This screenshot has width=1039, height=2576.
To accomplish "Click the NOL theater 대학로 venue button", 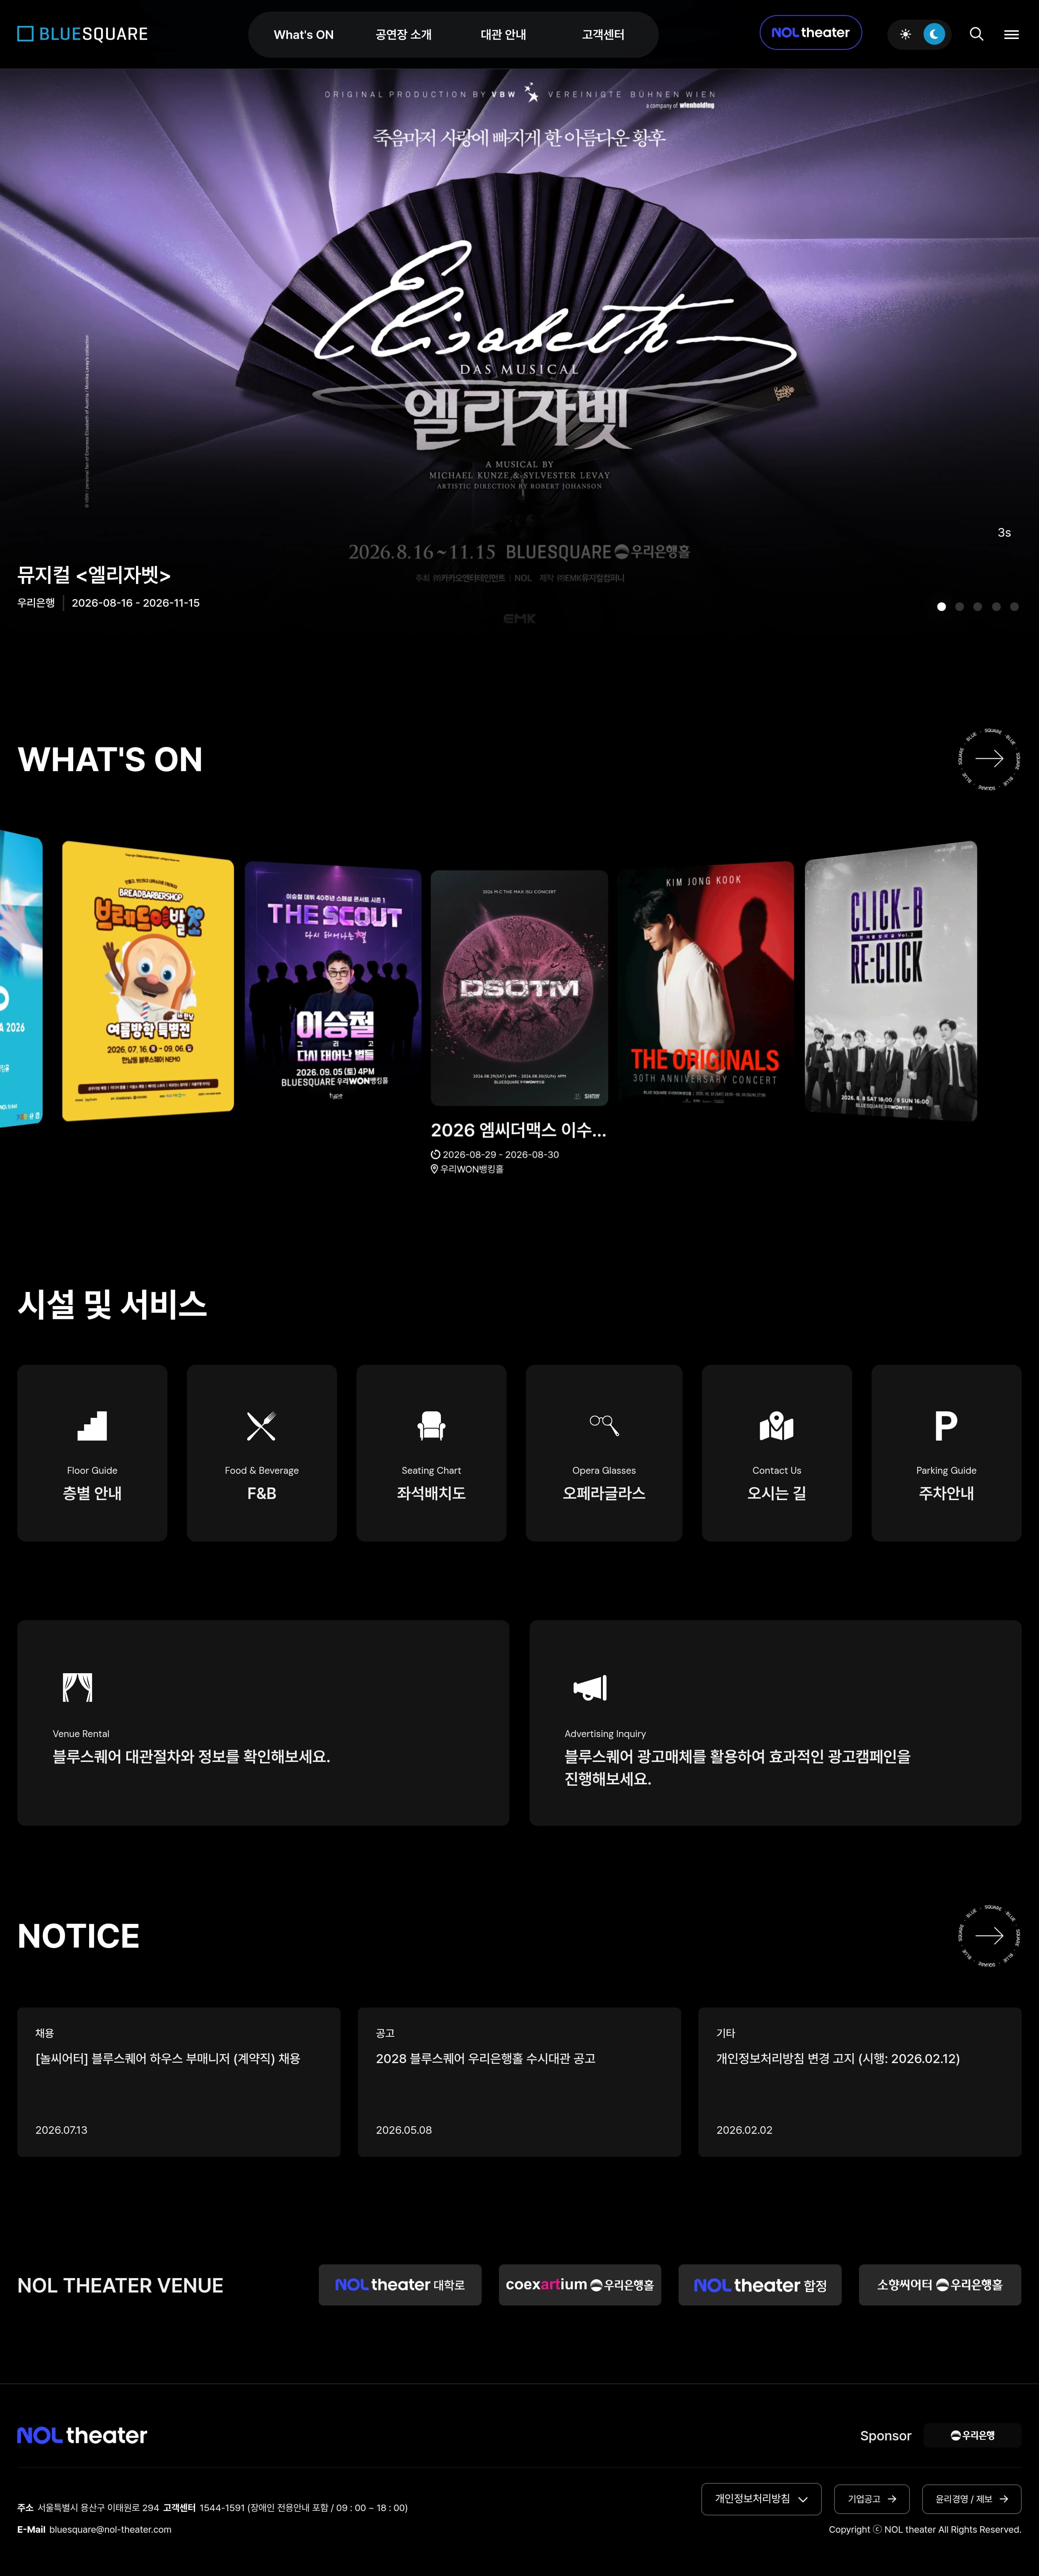I will click(x=400, y=2285).
